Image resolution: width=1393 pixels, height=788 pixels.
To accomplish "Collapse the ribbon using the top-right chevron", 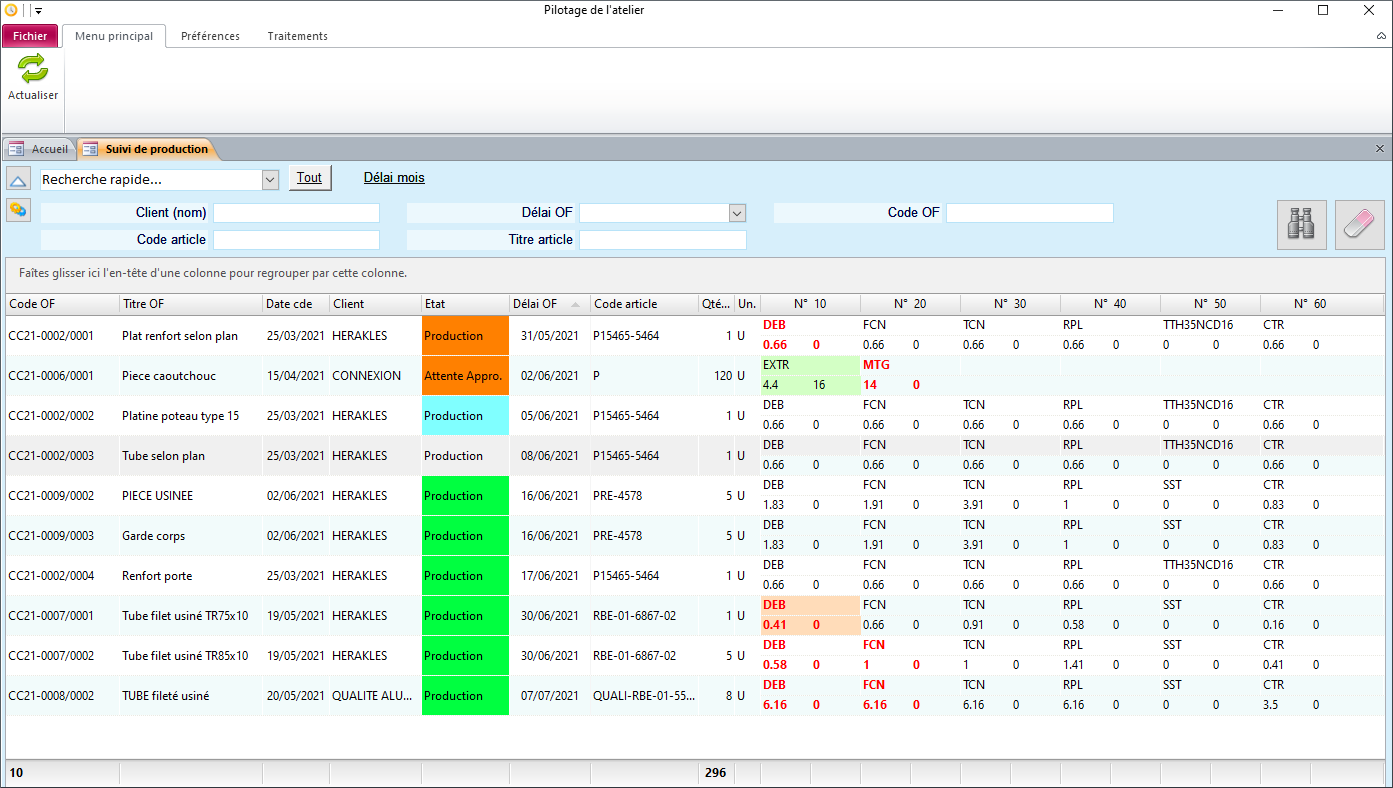I will pyautogui.click(x=1381, y=36).
